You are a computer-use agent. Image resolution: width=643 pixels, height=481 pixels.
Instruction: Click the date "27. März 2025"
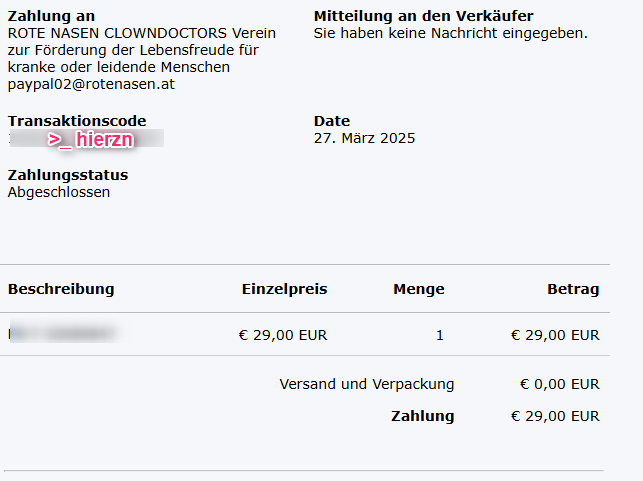(364, 138)
